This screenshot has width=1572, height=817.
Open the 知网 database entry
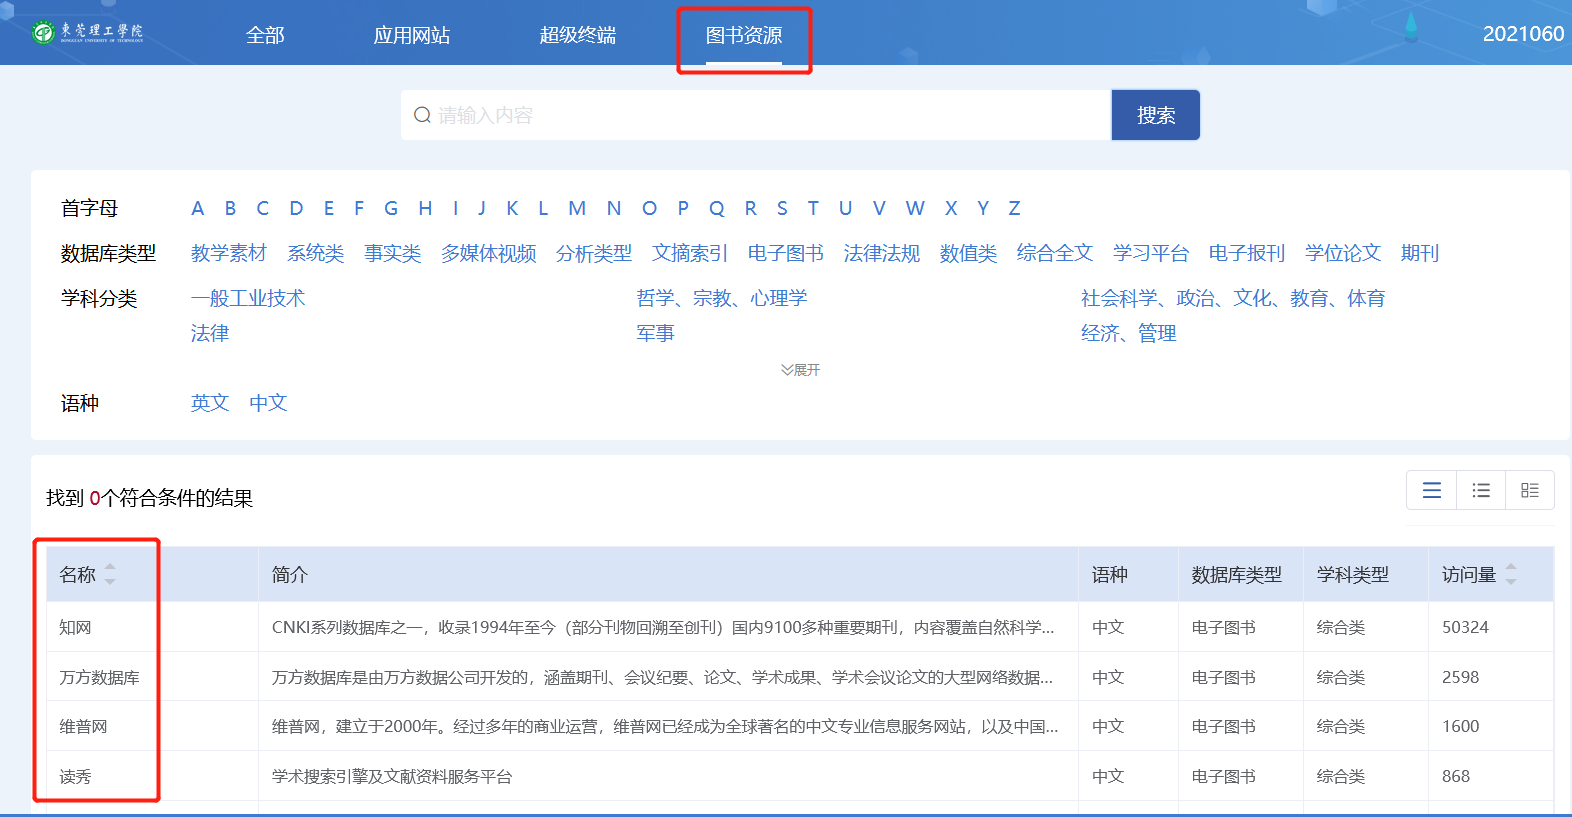(75, 627)
